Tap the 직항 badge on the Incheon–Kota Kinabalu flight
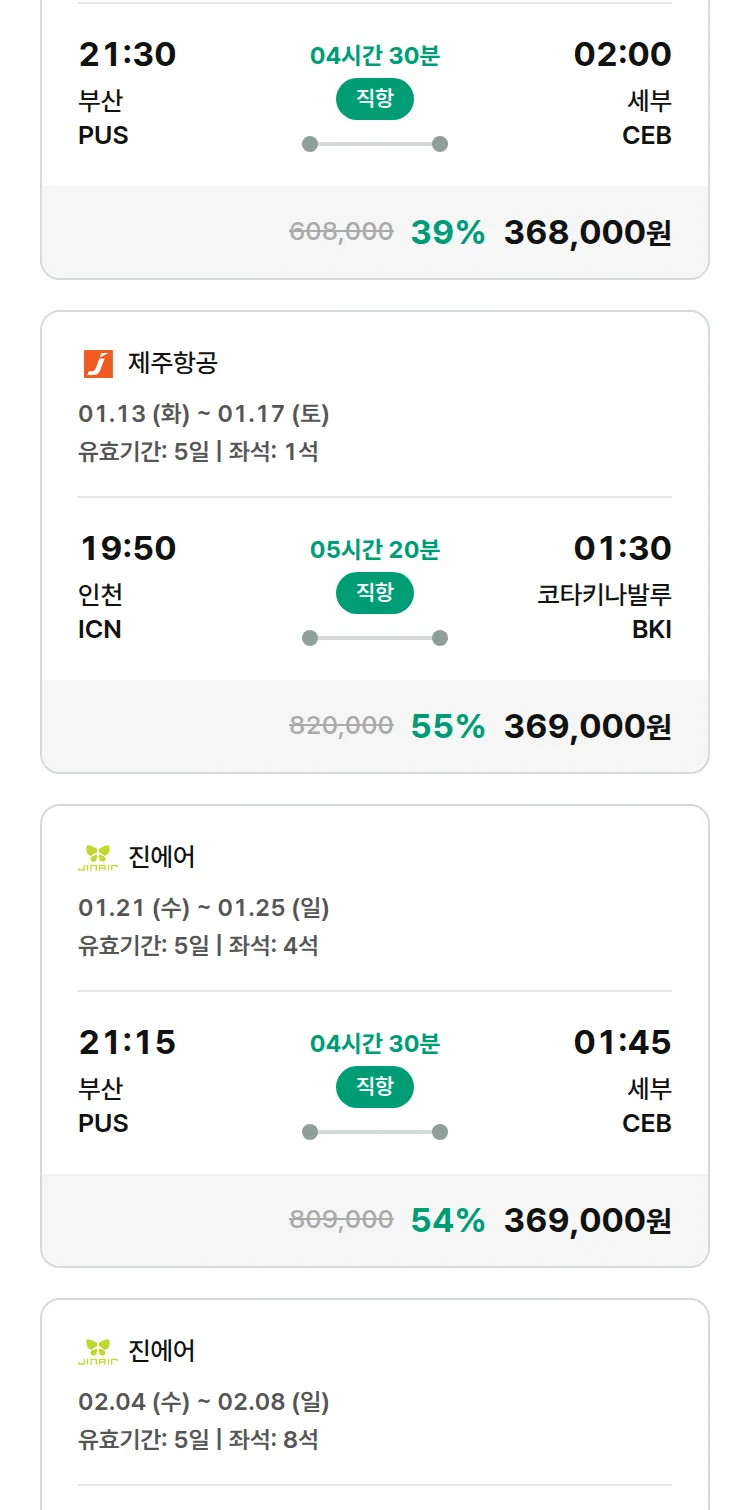This screenshot has width=750, height=1510. (x=374, y=593)
